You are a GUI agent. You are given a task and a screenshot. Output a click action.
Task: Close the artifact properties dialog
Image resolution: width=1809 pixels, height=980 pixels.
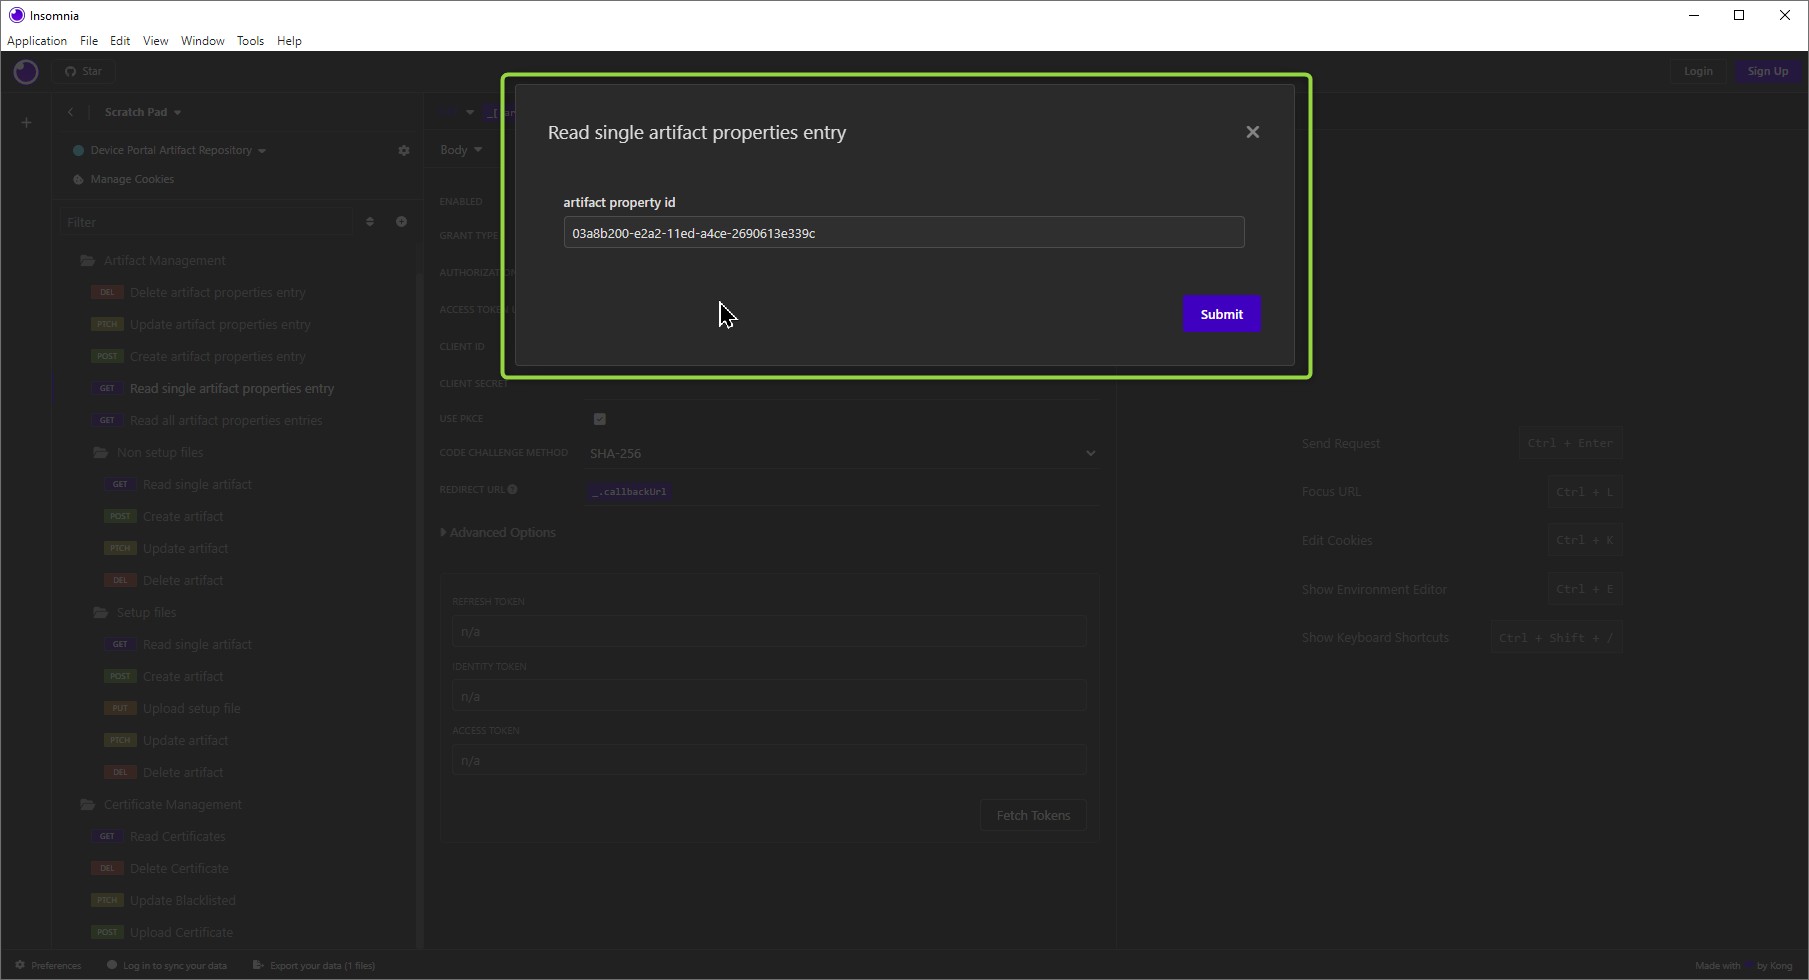click(x=1252, y=132)
